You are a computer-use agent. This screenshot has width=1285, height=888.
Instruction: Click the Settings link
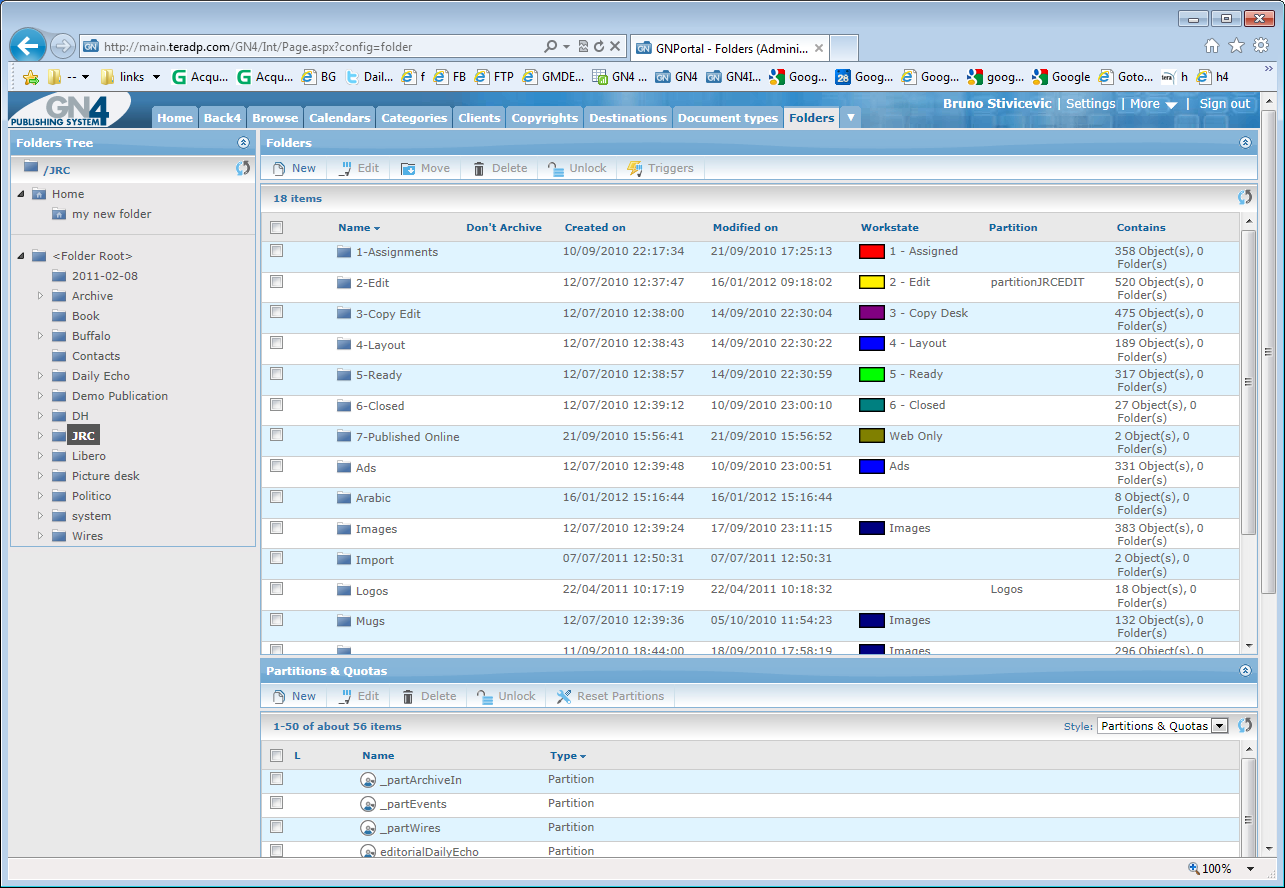click(1090, 104)
